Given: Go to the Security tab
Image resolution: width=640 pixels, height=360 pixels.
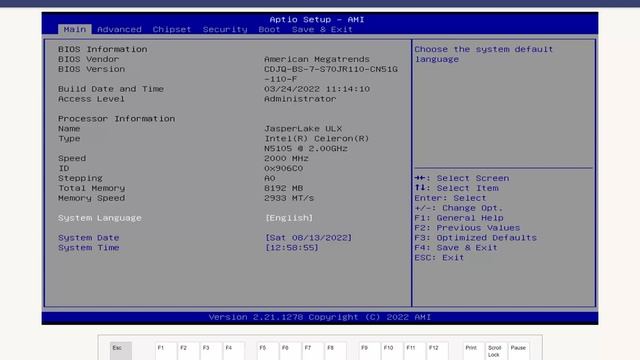Looking at the screenshot, I should [225, 29].
